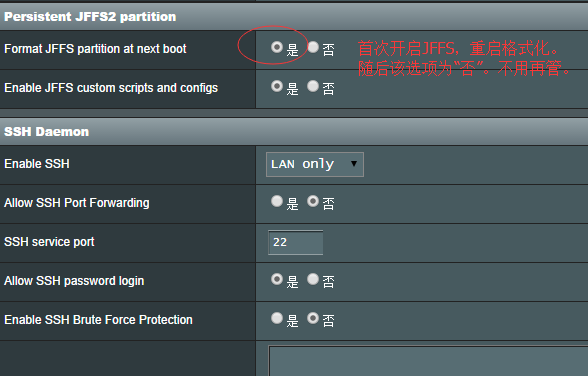This screenshot has width=588, height=376.
Task: Choose 是 for Allow SSH Port Forwarding
Action: coord(277,201)
